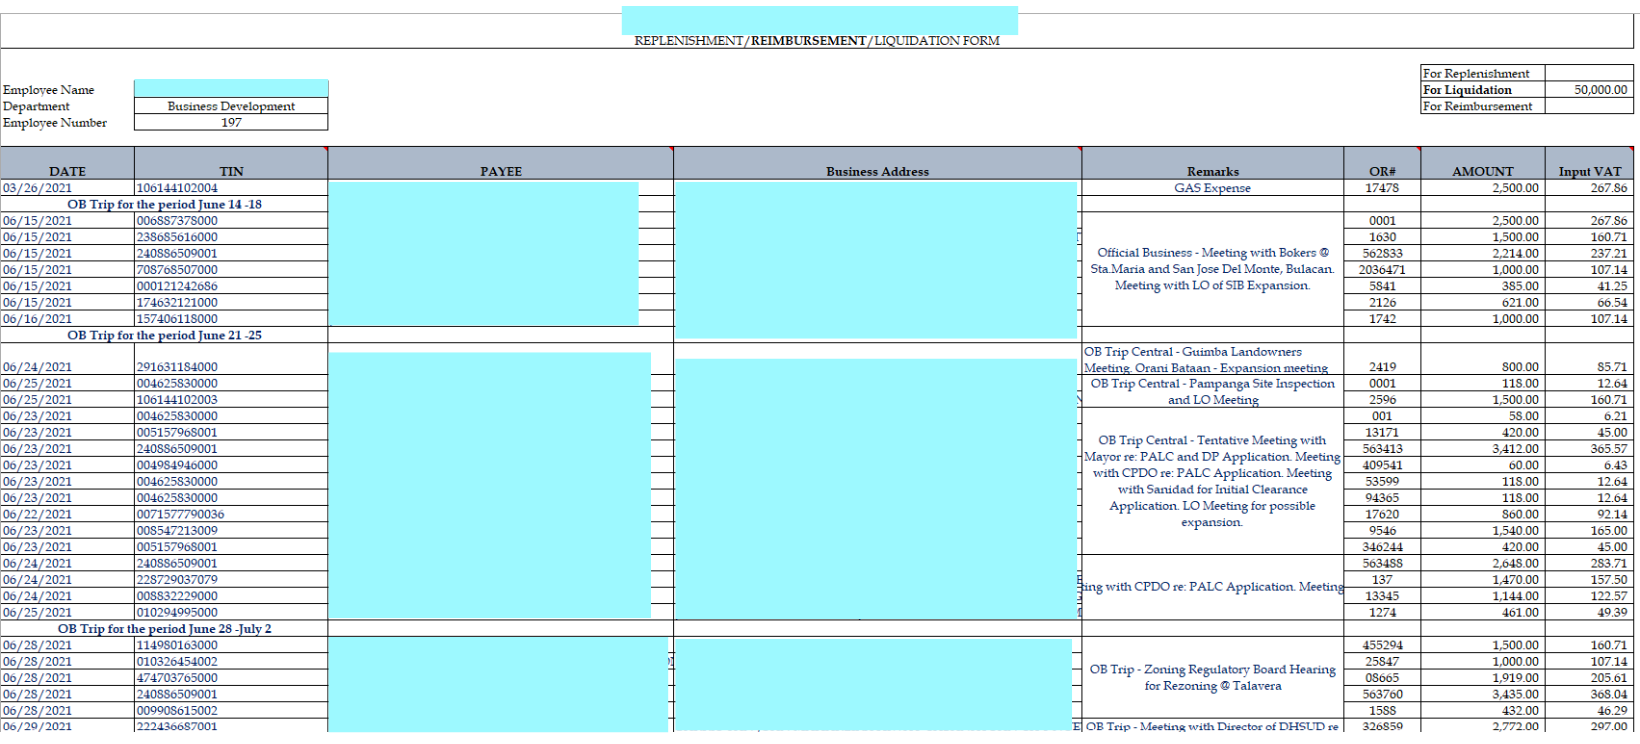Click 'OB Trip for the period June 21 -25'
The width and height of the screenshot is (1640, 744).
coord(165,335)
